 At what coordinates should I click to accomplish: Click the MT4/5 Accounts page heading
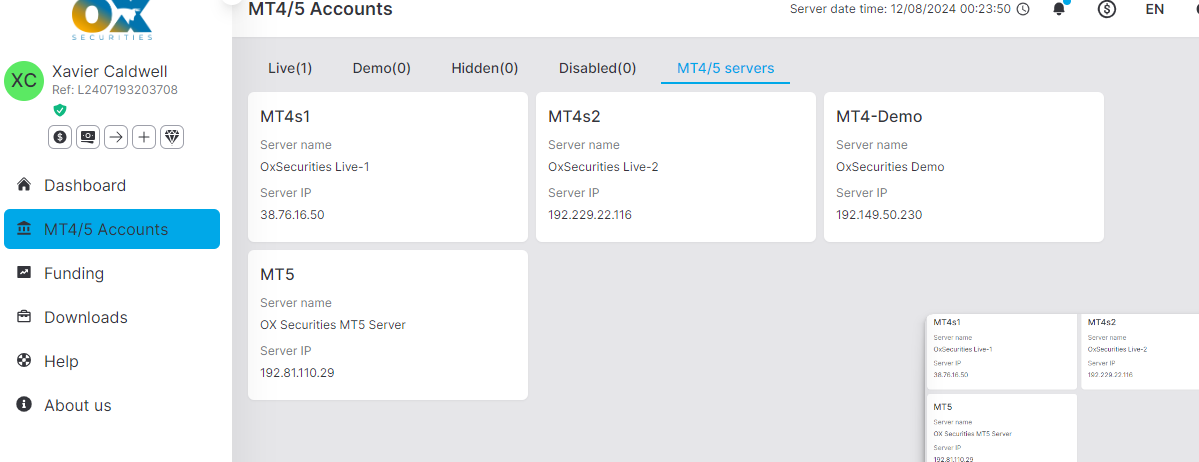[x=320, y=9]
